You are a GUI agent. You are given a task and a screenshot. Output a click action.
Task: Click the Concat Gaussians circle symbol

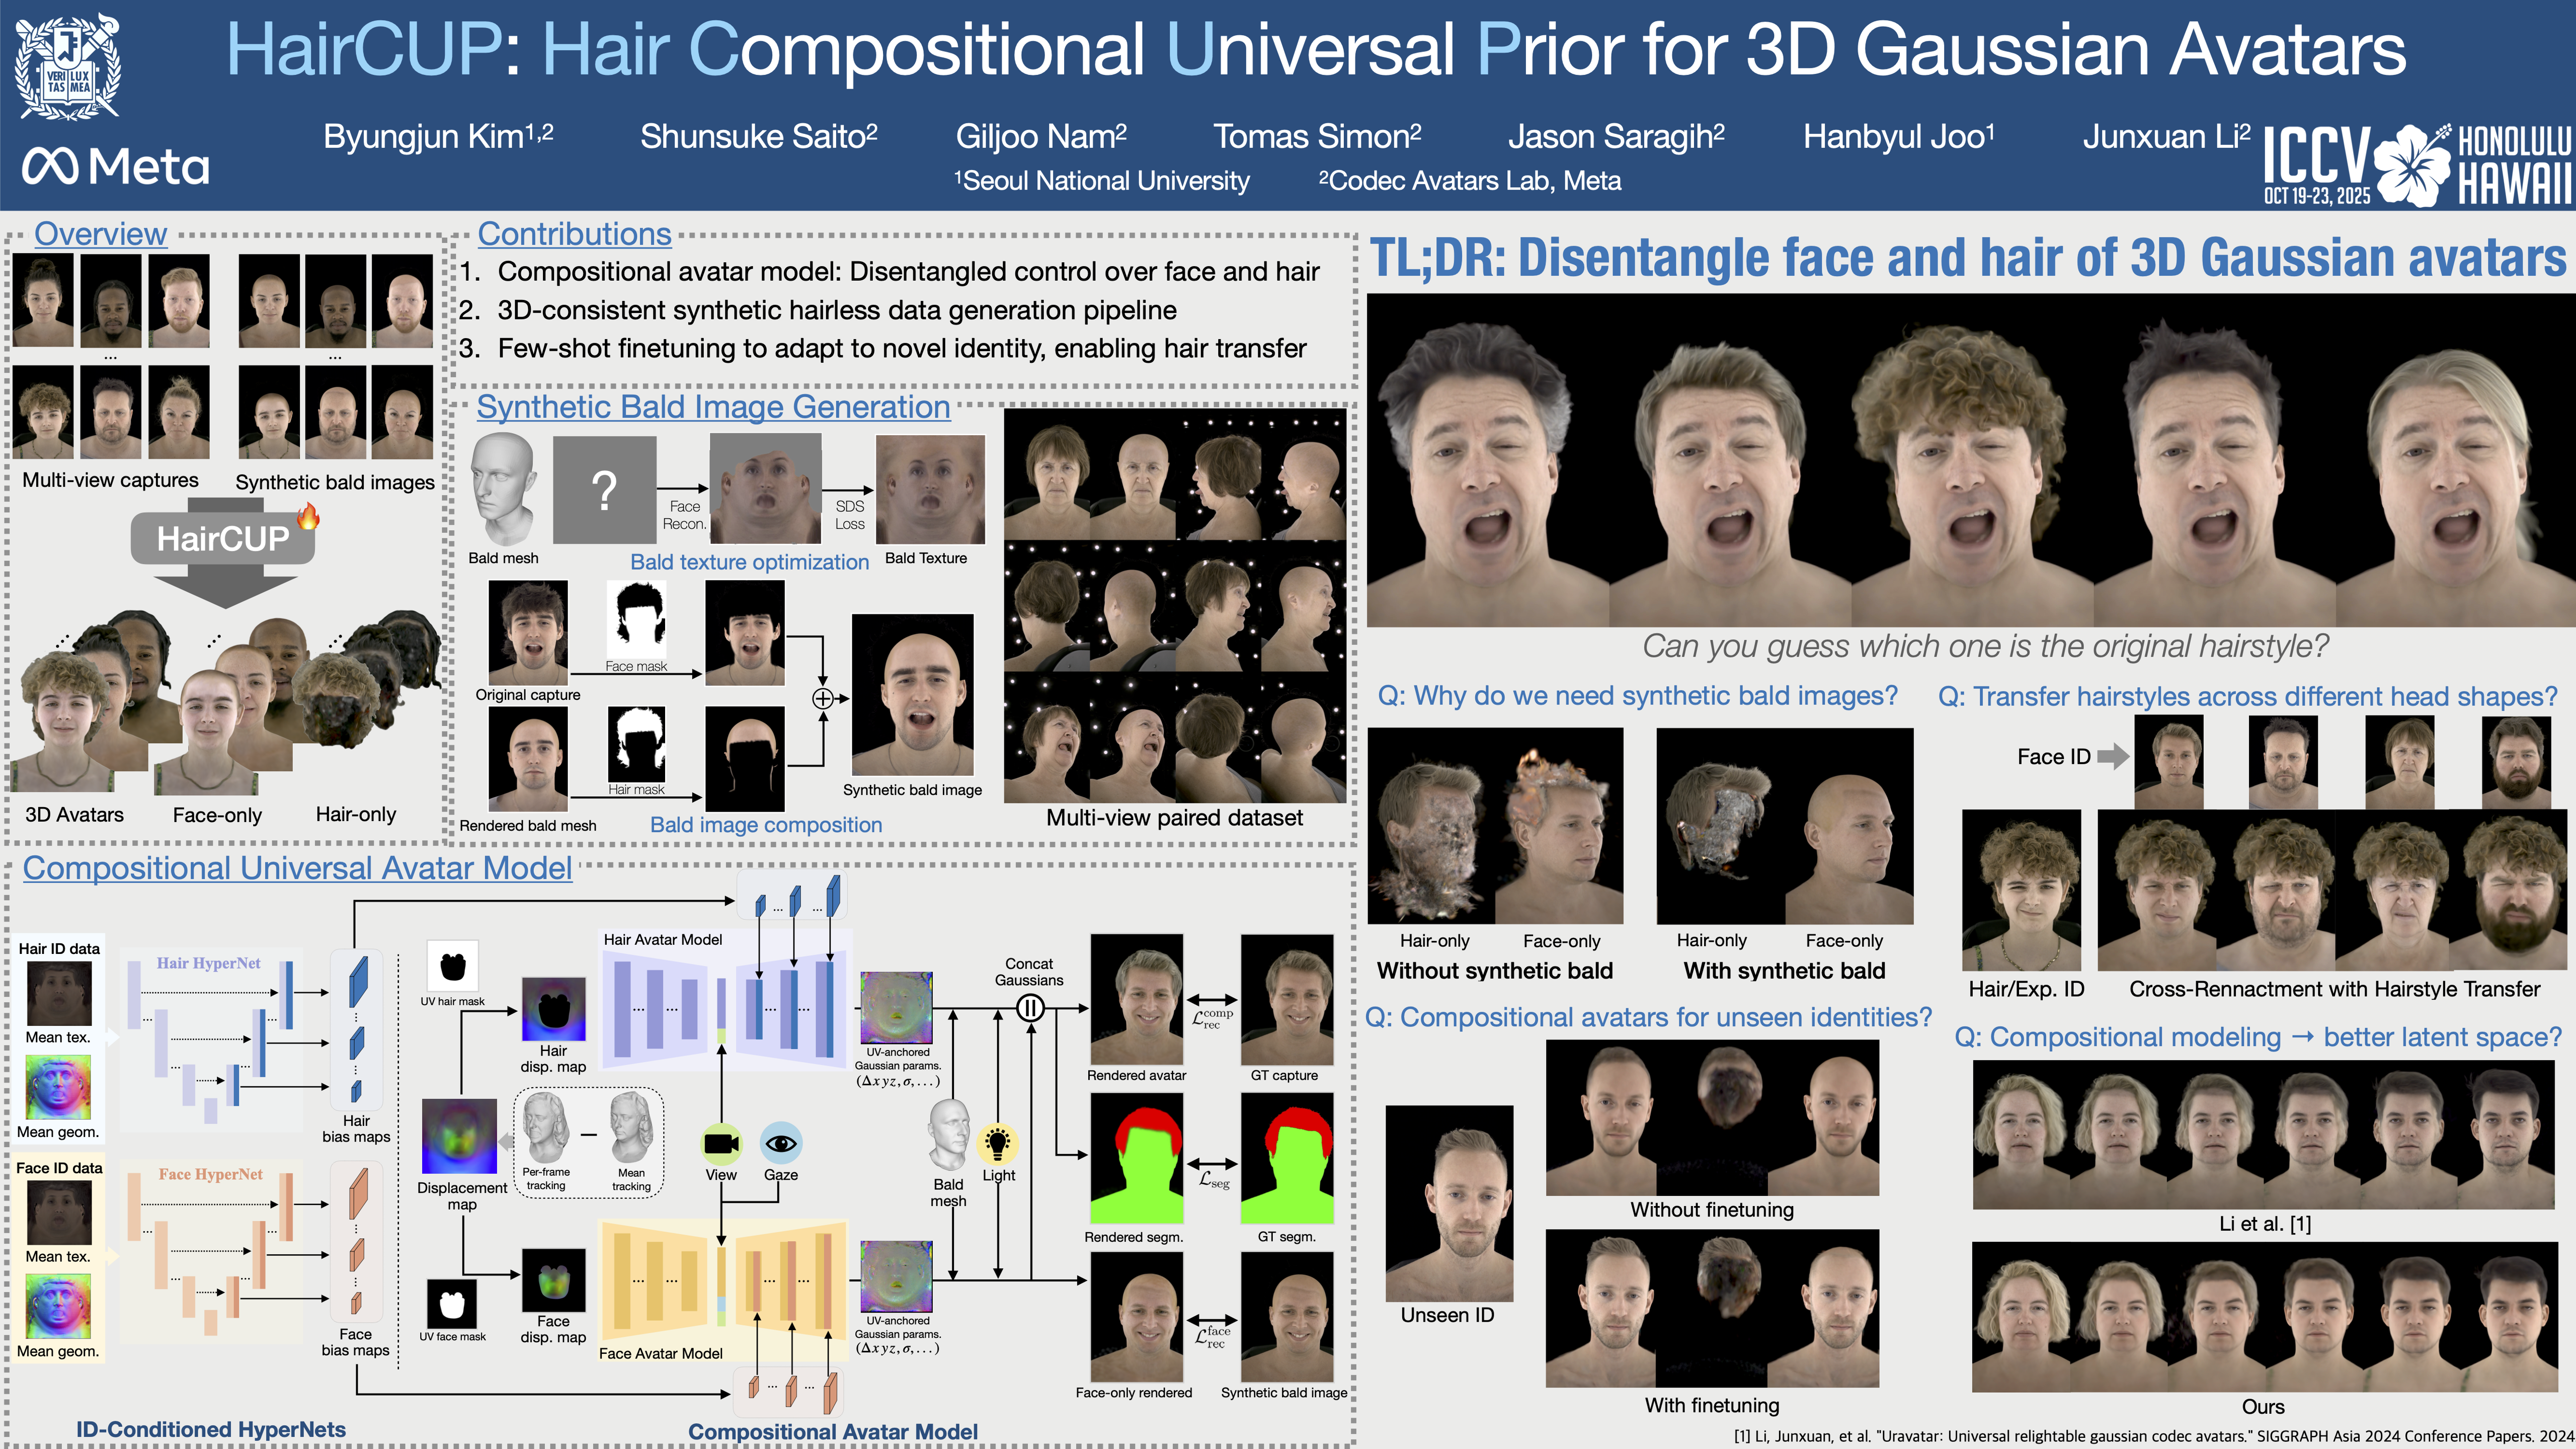point(1030,1008)
